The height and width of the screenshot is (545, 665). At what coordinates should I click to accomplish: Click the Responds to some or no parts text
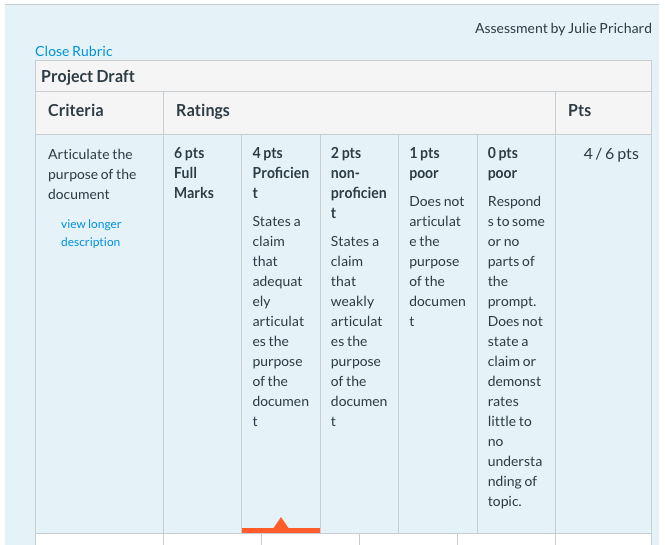[516, 351]
